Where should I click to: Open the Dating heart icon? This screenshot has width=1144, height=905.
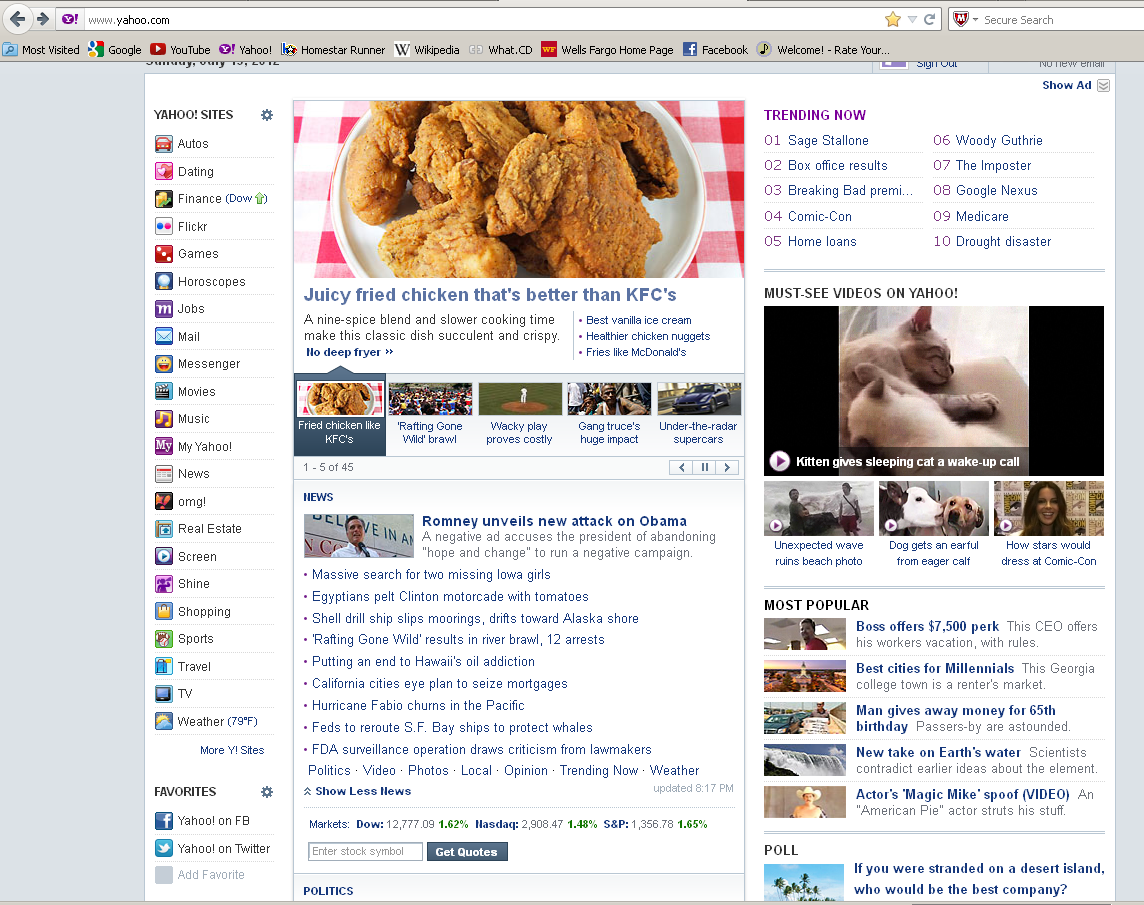pos(163,172)
